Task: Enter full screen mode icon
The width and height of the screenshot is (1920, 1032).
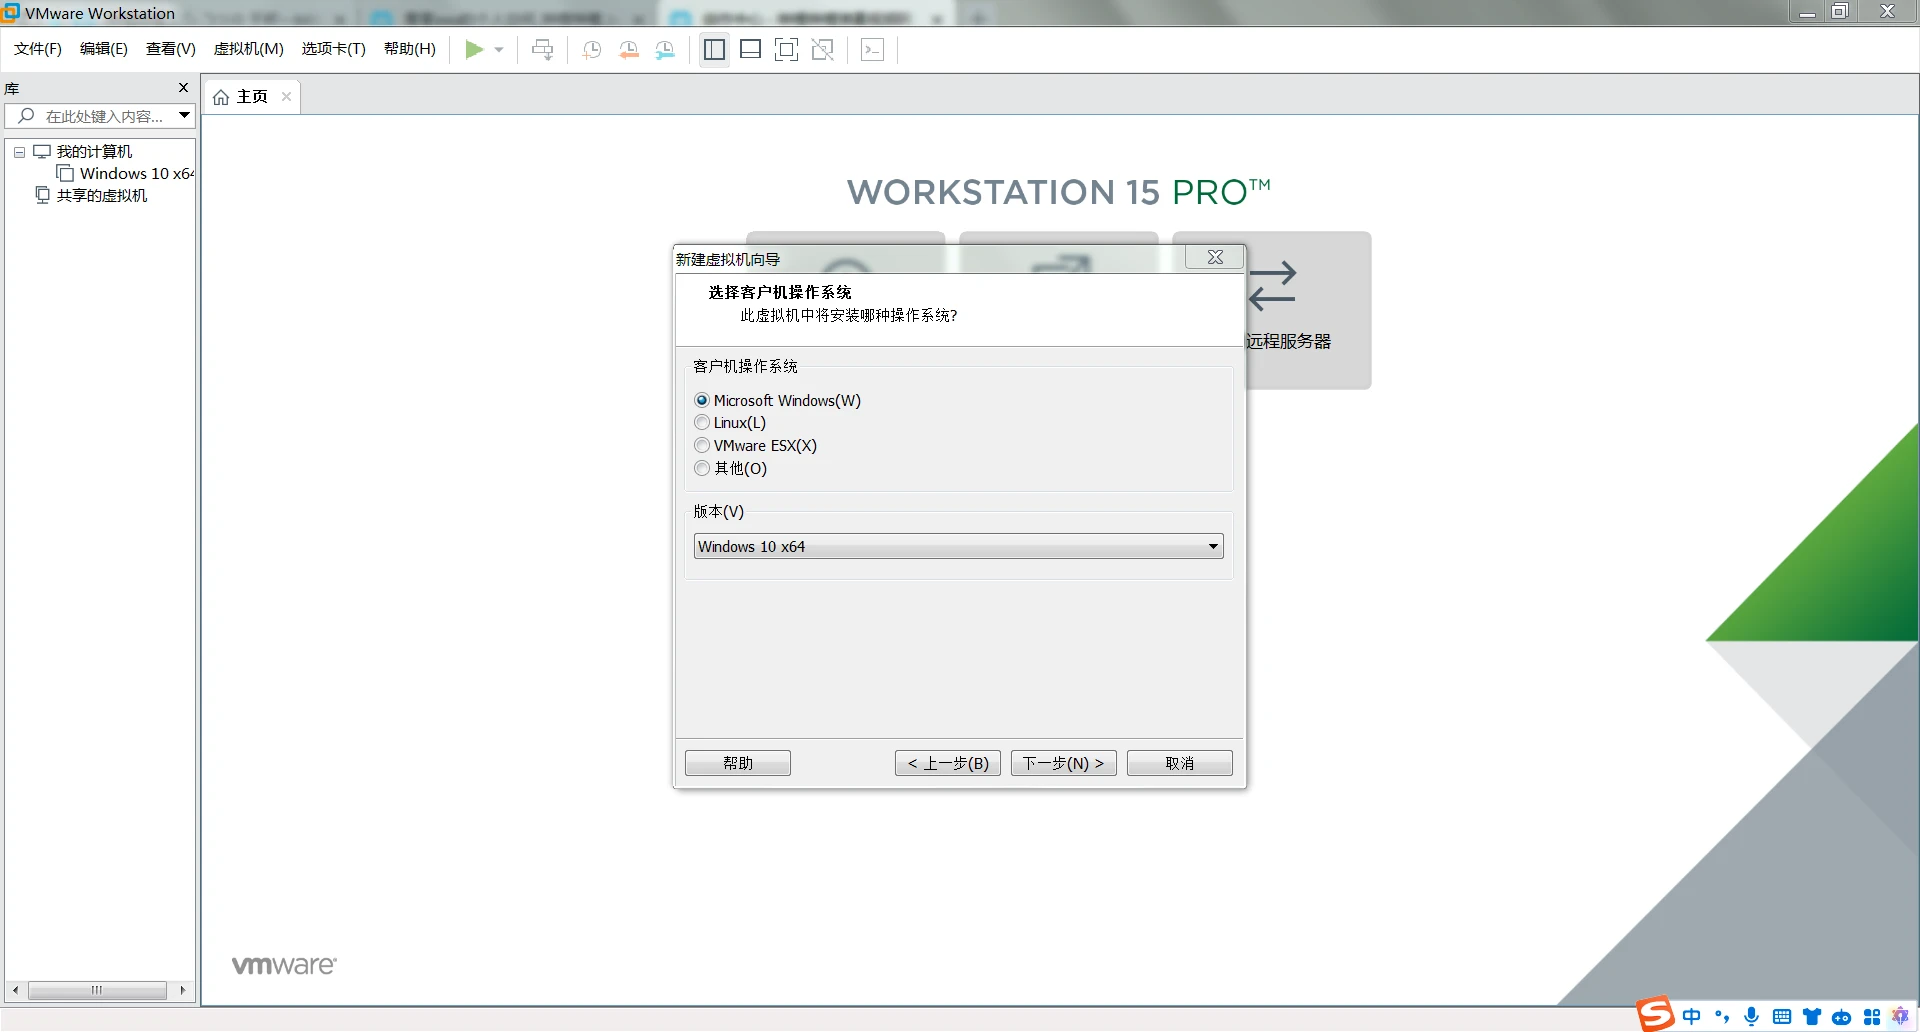Action: point(786,50)
